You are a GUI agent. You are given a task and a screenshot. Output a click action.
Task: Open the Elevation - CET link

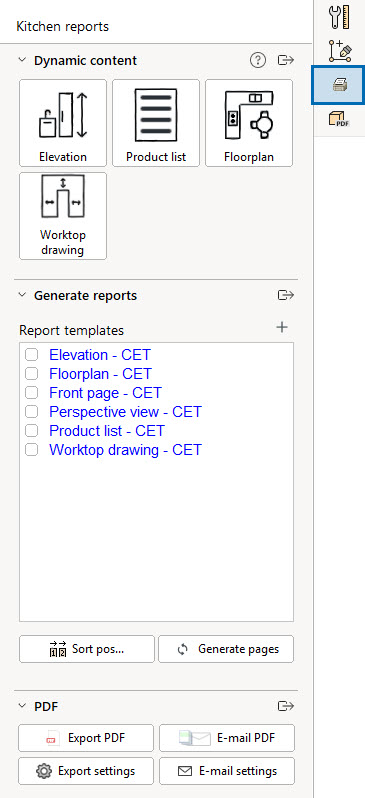[100, 355]
